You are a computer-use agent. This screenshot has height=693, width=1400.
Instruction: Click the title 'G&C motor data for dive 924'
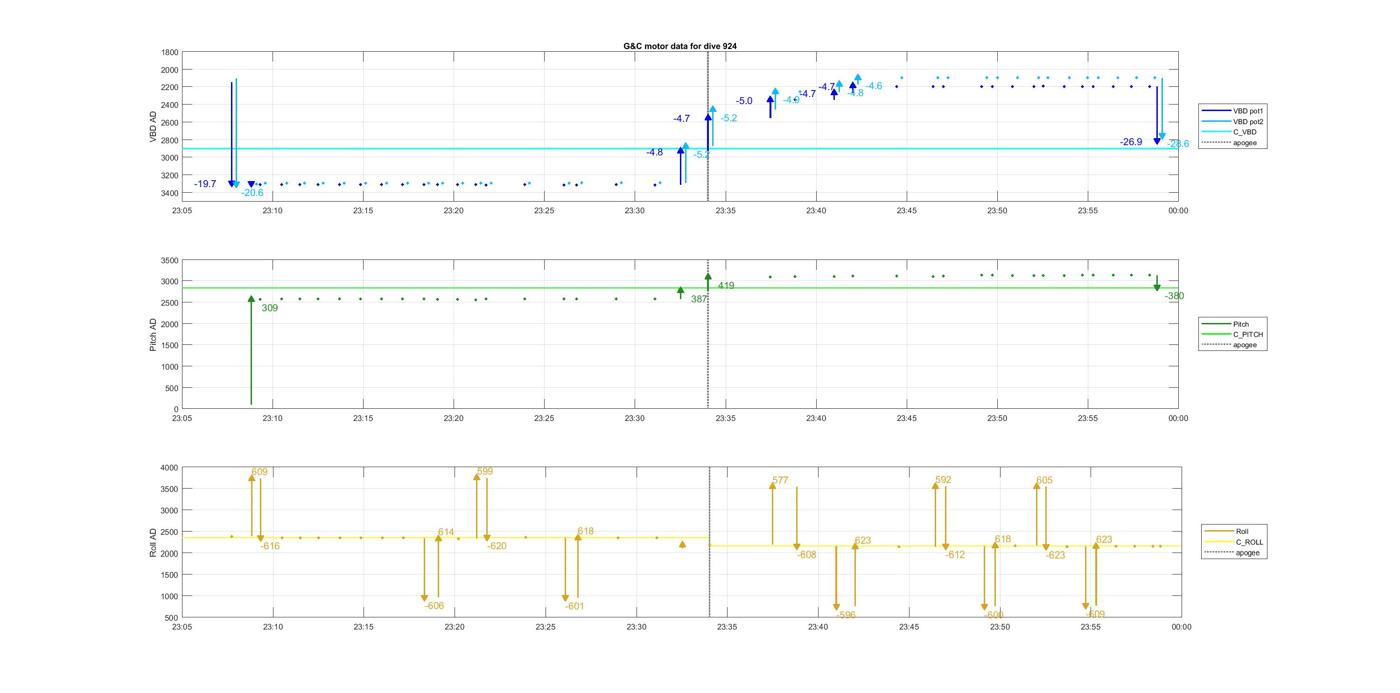[680, 46]
